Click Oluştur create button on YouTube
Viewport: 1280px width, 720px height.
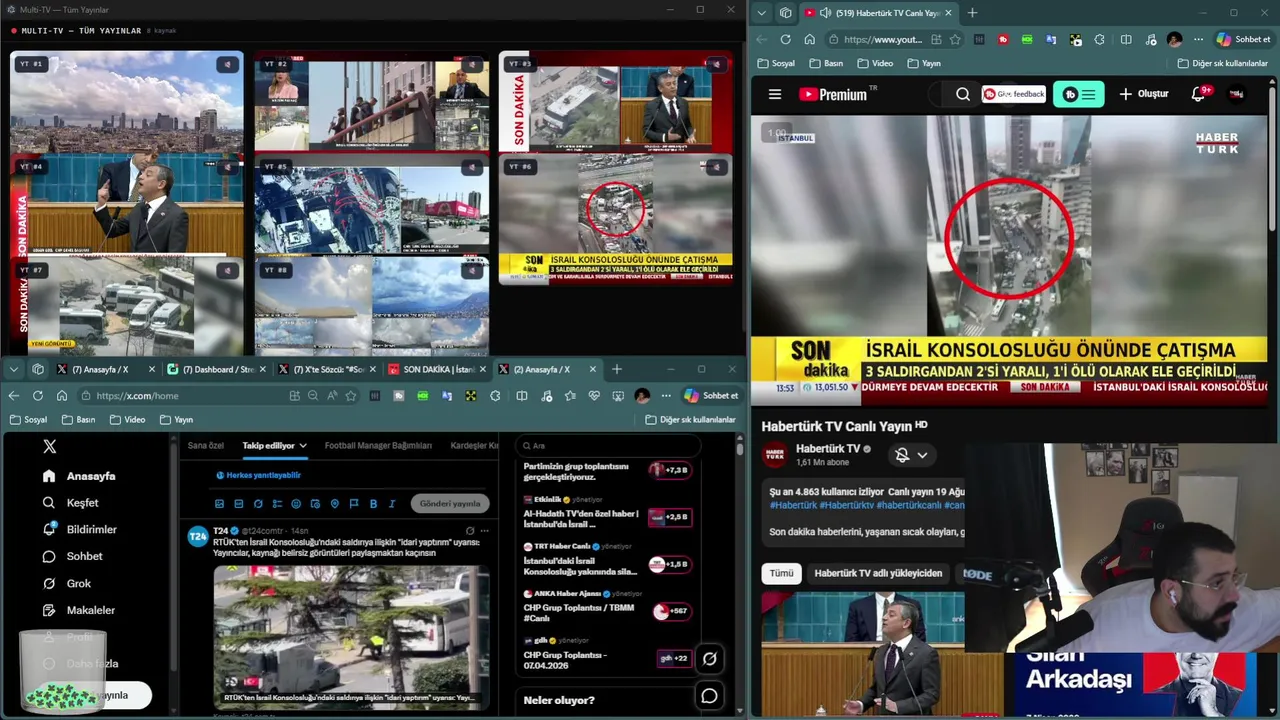(1143, 94)
